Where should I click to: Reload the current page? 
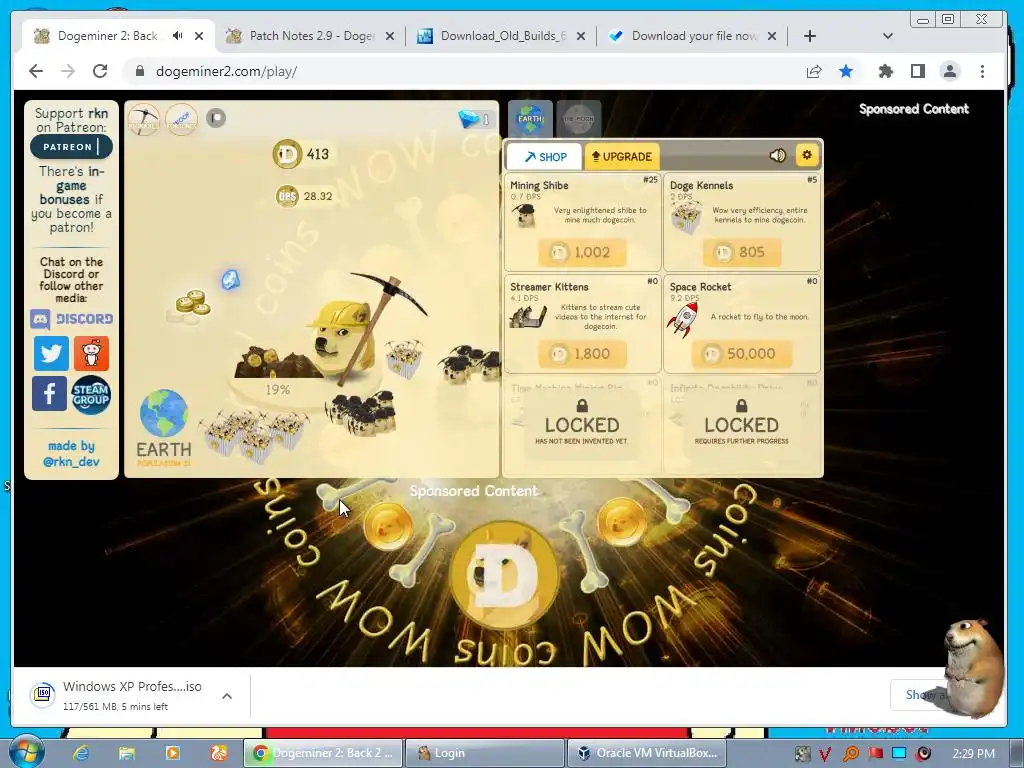click(x=100, y=71)
